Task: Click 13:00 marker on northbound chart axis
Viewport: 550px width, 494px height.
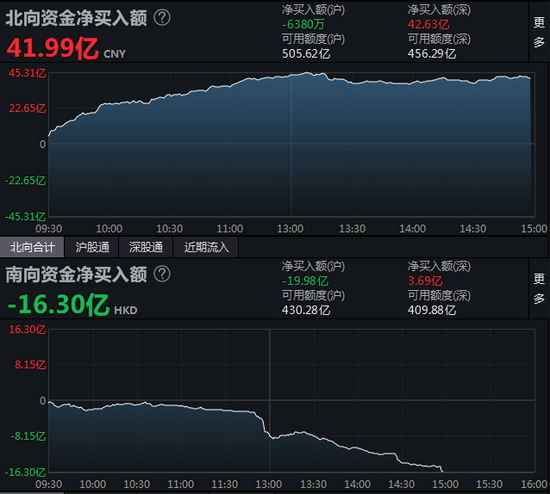Action: point(290,229)
